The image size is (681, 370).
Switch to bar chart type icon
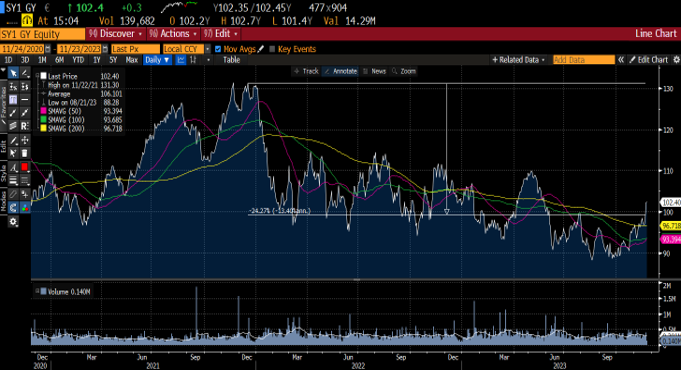pyautogui.click(x=193, y=60)
